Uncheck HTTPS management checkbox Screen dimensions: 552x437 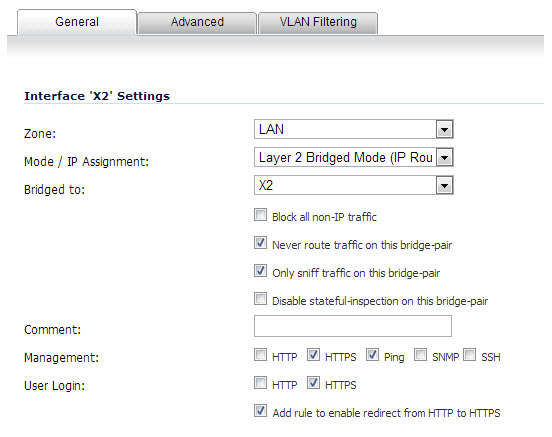[x=313, y=355]
